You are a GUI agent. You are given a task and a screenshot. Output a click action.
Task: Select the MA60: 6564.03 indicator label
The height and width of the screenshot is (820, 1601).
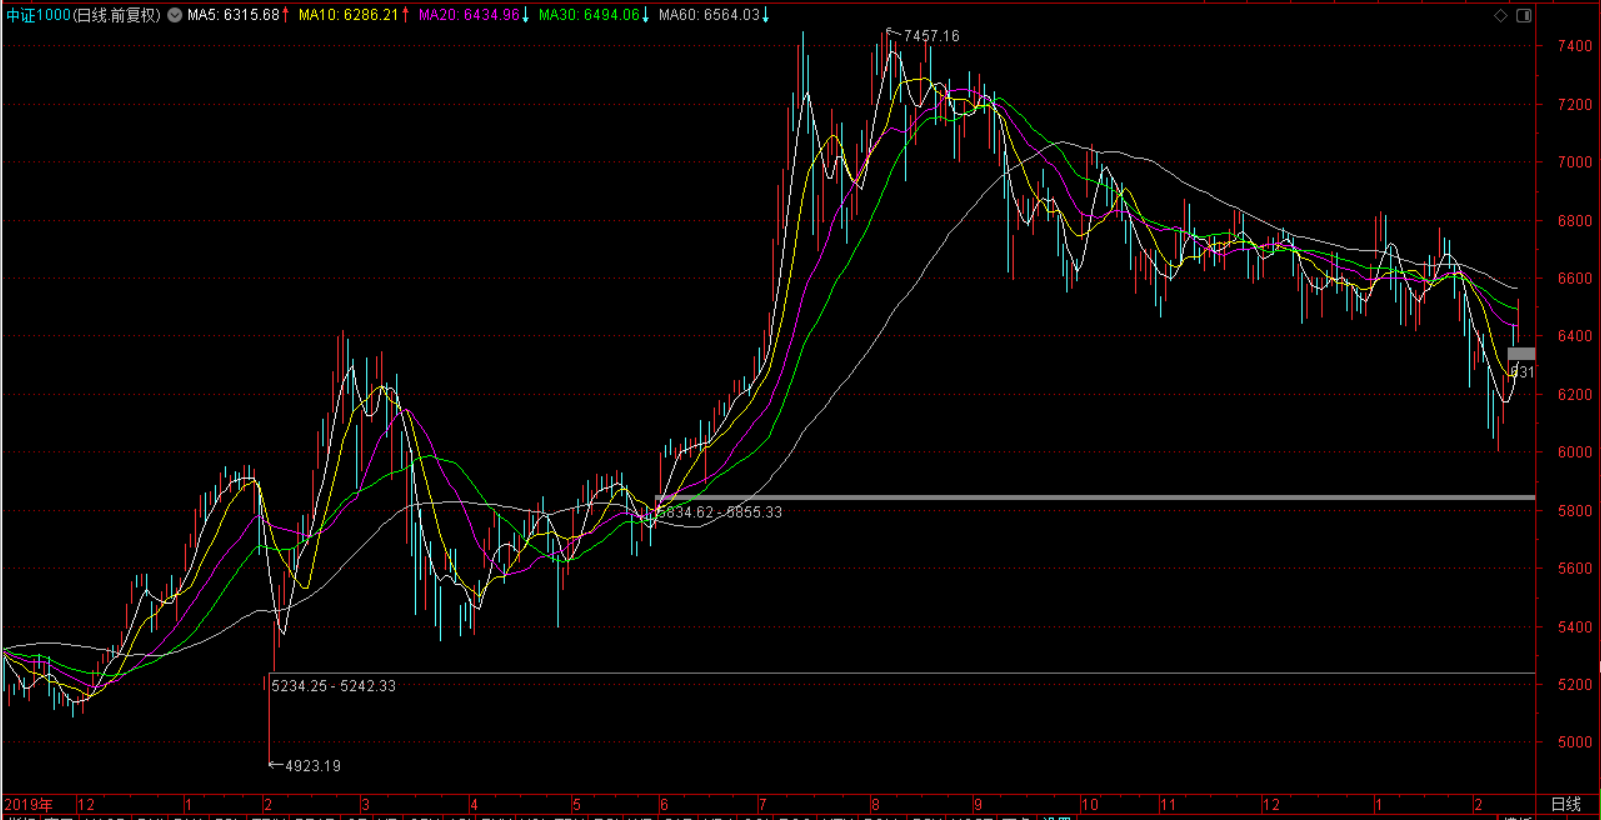pyautogui.click(x=714, y=15)
